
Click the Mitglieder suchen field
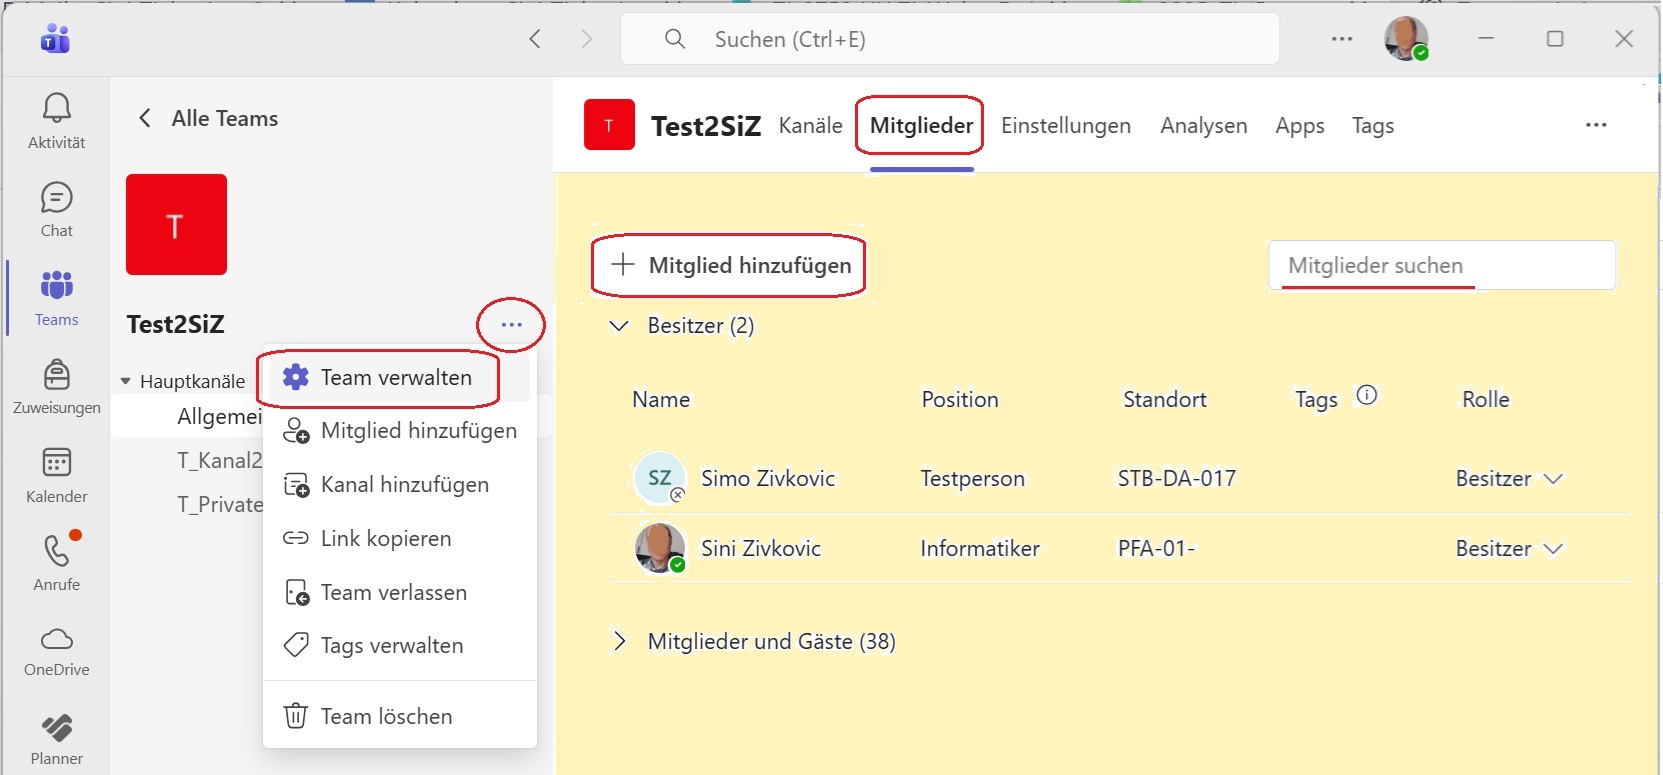[x=1440, y=265]
